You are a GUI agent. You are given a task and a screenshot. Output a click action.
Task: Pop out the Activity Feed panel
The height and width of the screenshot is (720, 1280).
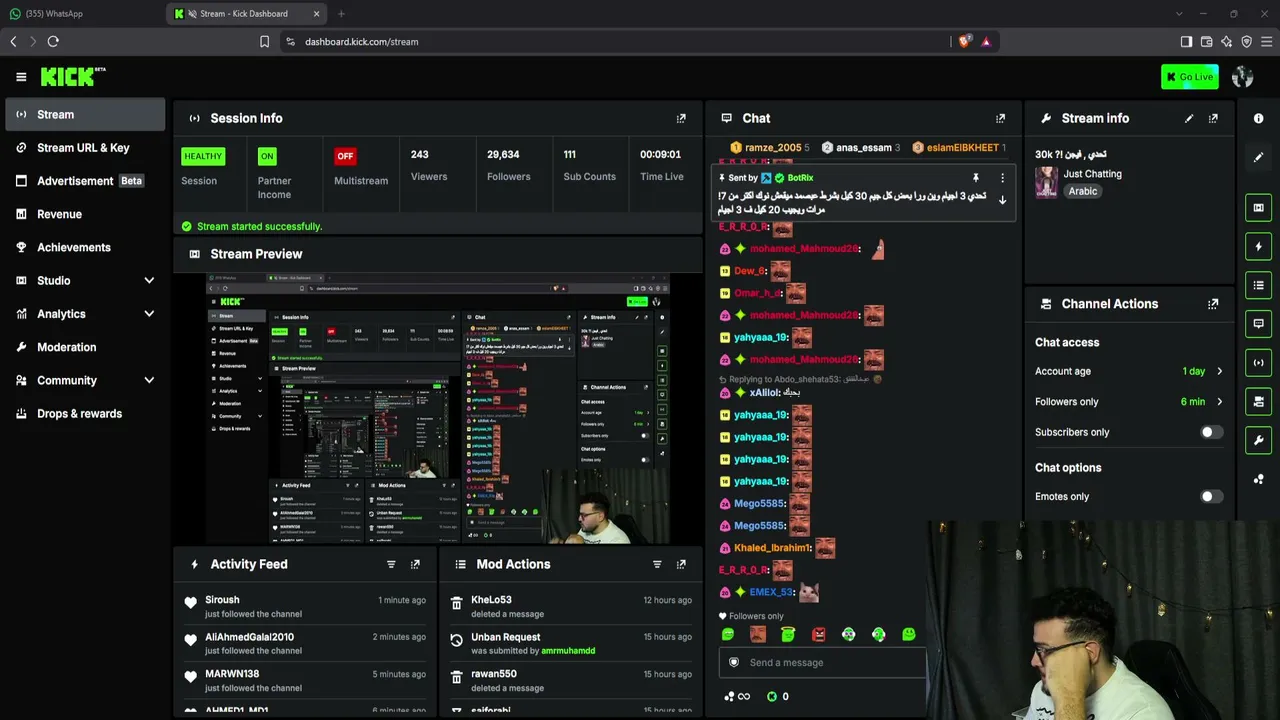pyautogui.click(x=415, y=564)
